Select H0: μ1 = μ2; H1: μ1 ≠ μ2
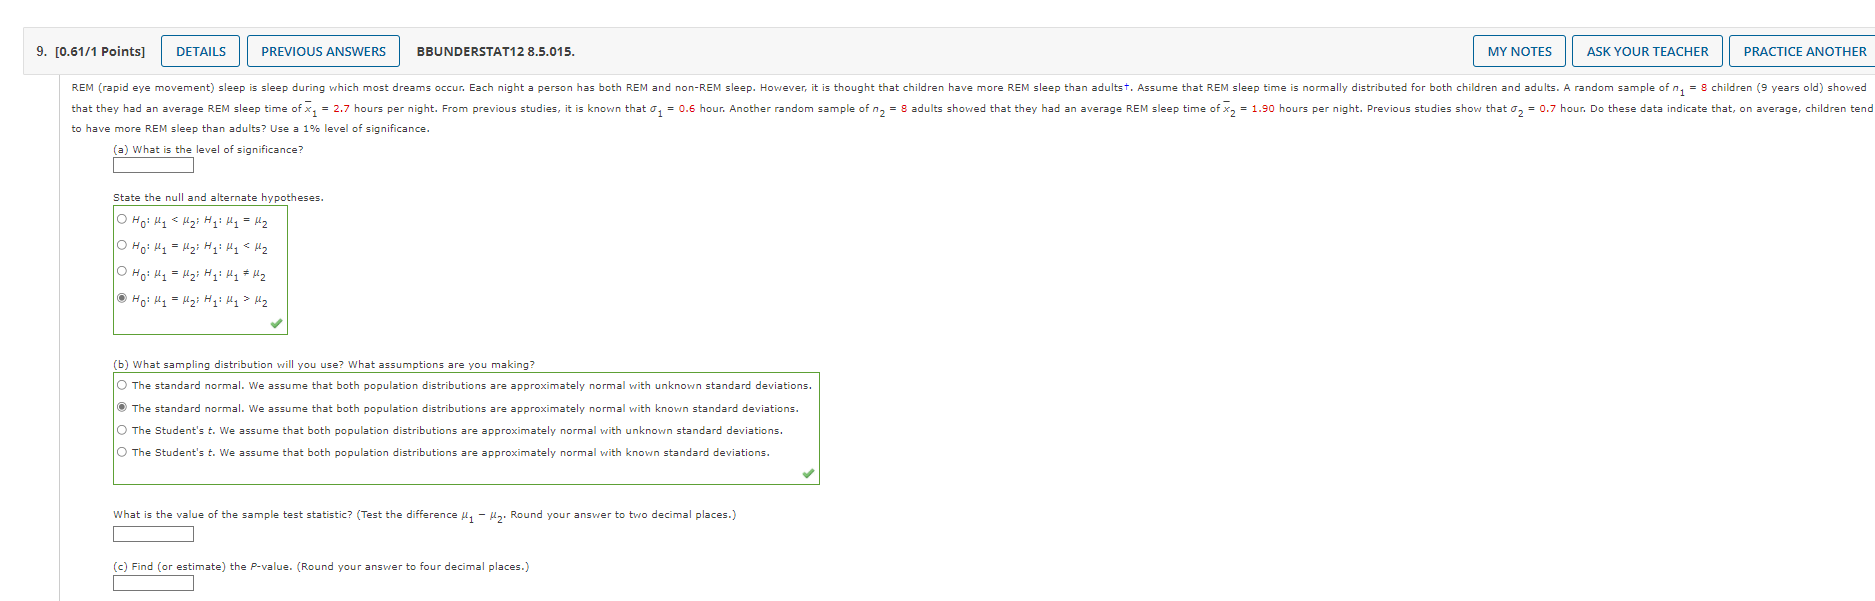This screenshot has width=1875, height=601. pos(122,271)
